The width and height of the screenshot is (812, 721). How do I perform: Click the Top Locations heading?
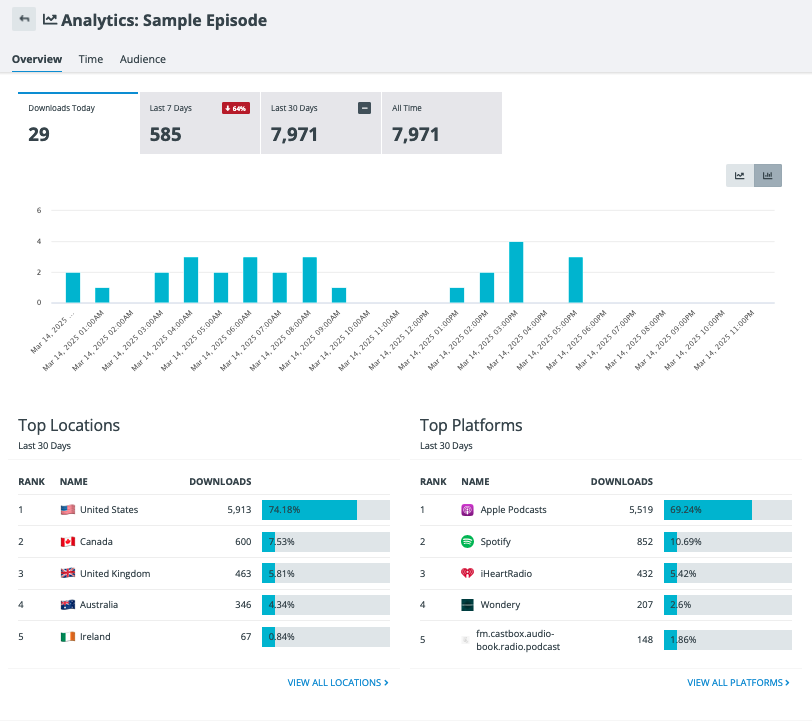(x=69, y=425)
